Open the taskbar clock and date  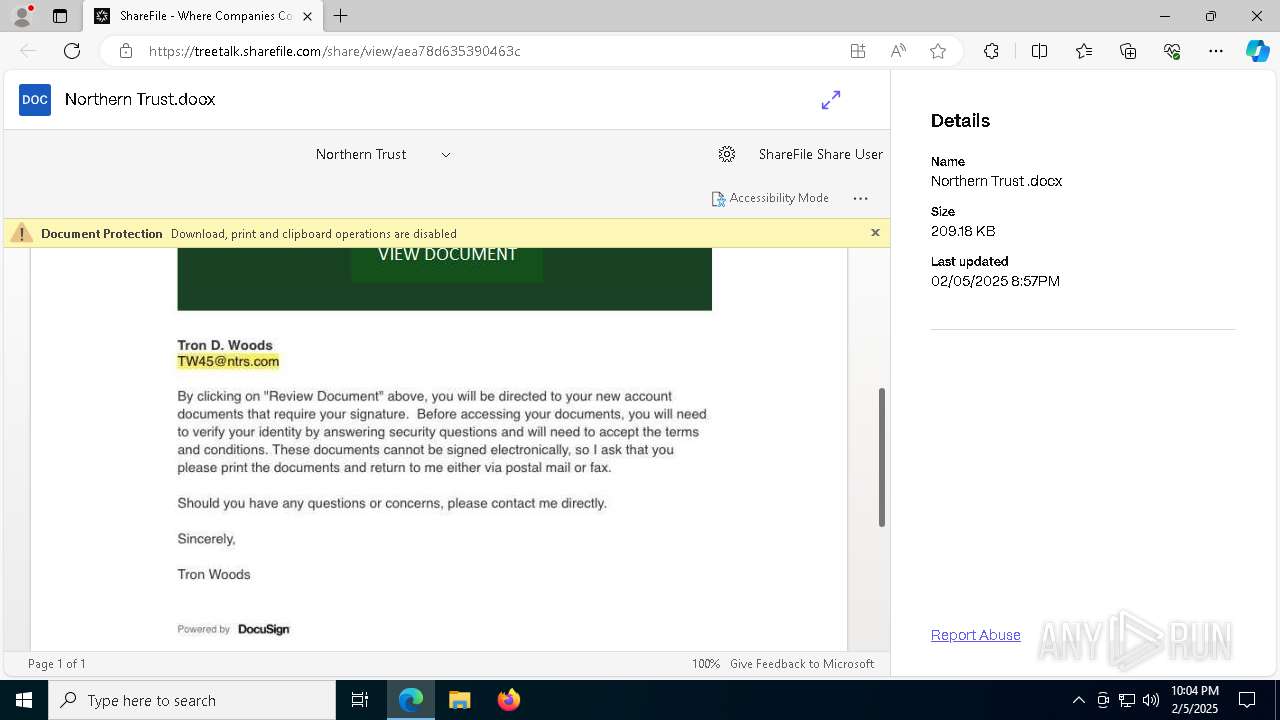tap(1195, 700)
